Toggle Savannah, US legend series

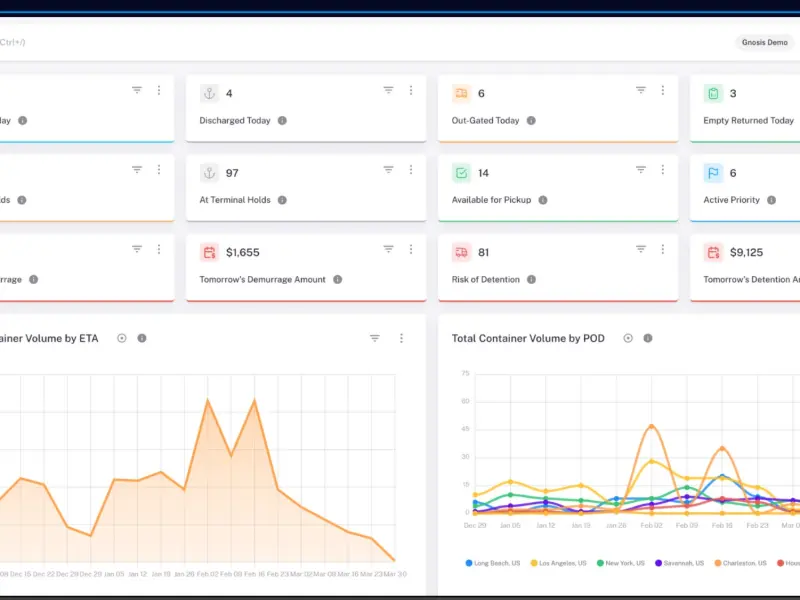click(x=679, y=563)
